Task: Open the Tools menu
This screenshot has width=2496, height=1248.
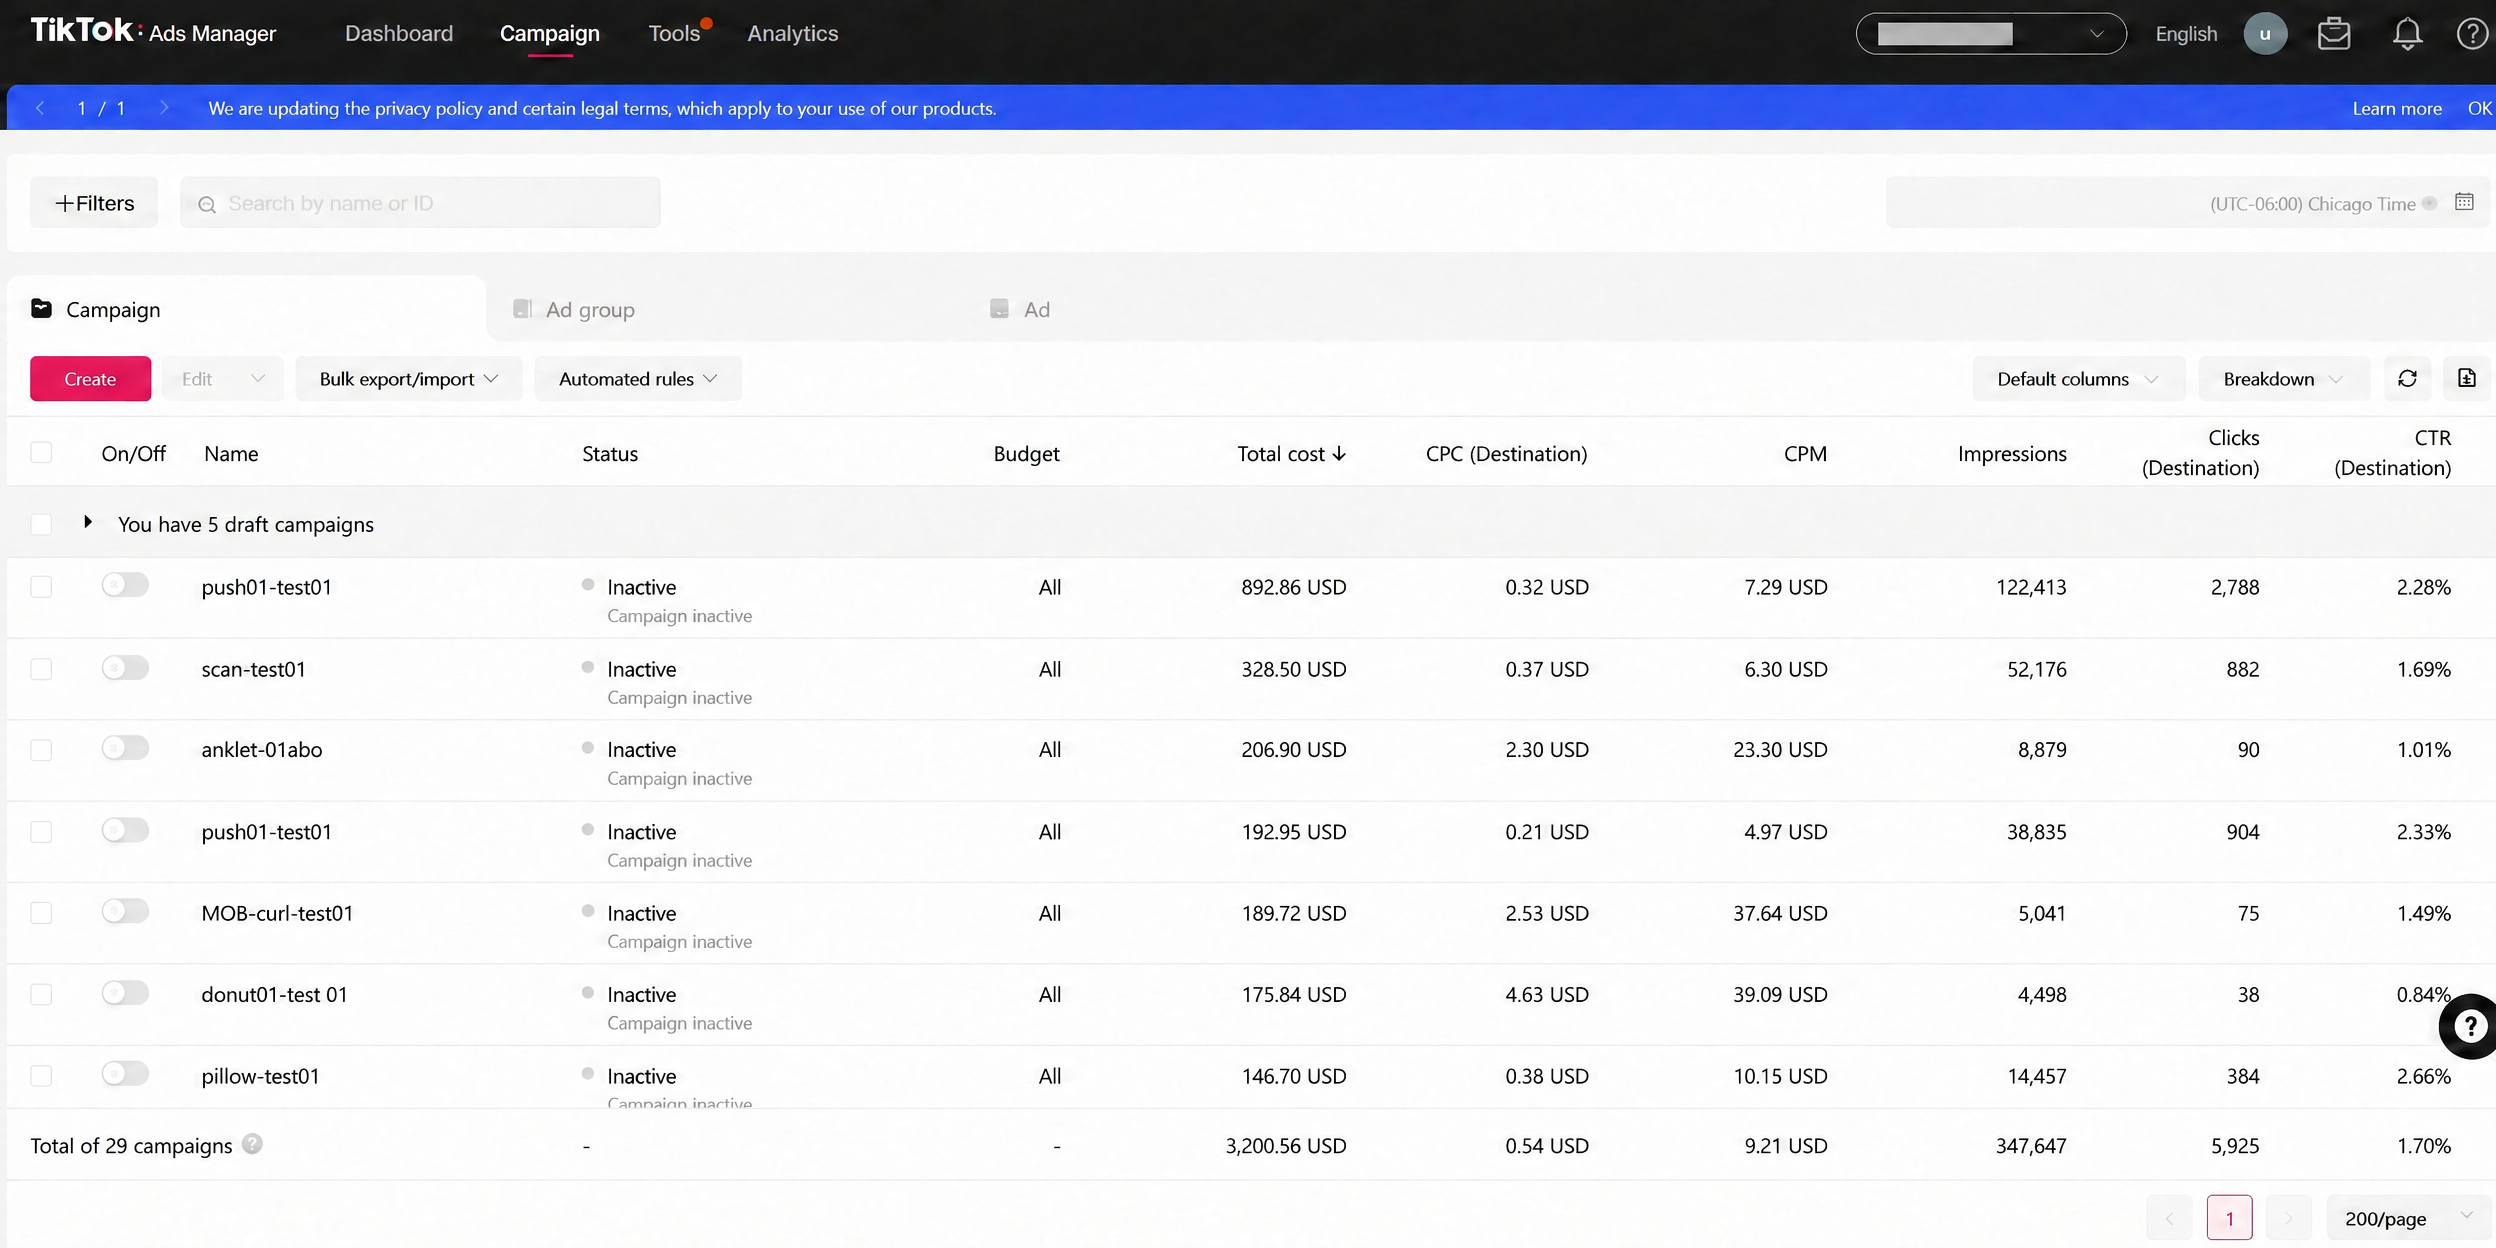Action: pyautogui.click(x=674, y=33)
